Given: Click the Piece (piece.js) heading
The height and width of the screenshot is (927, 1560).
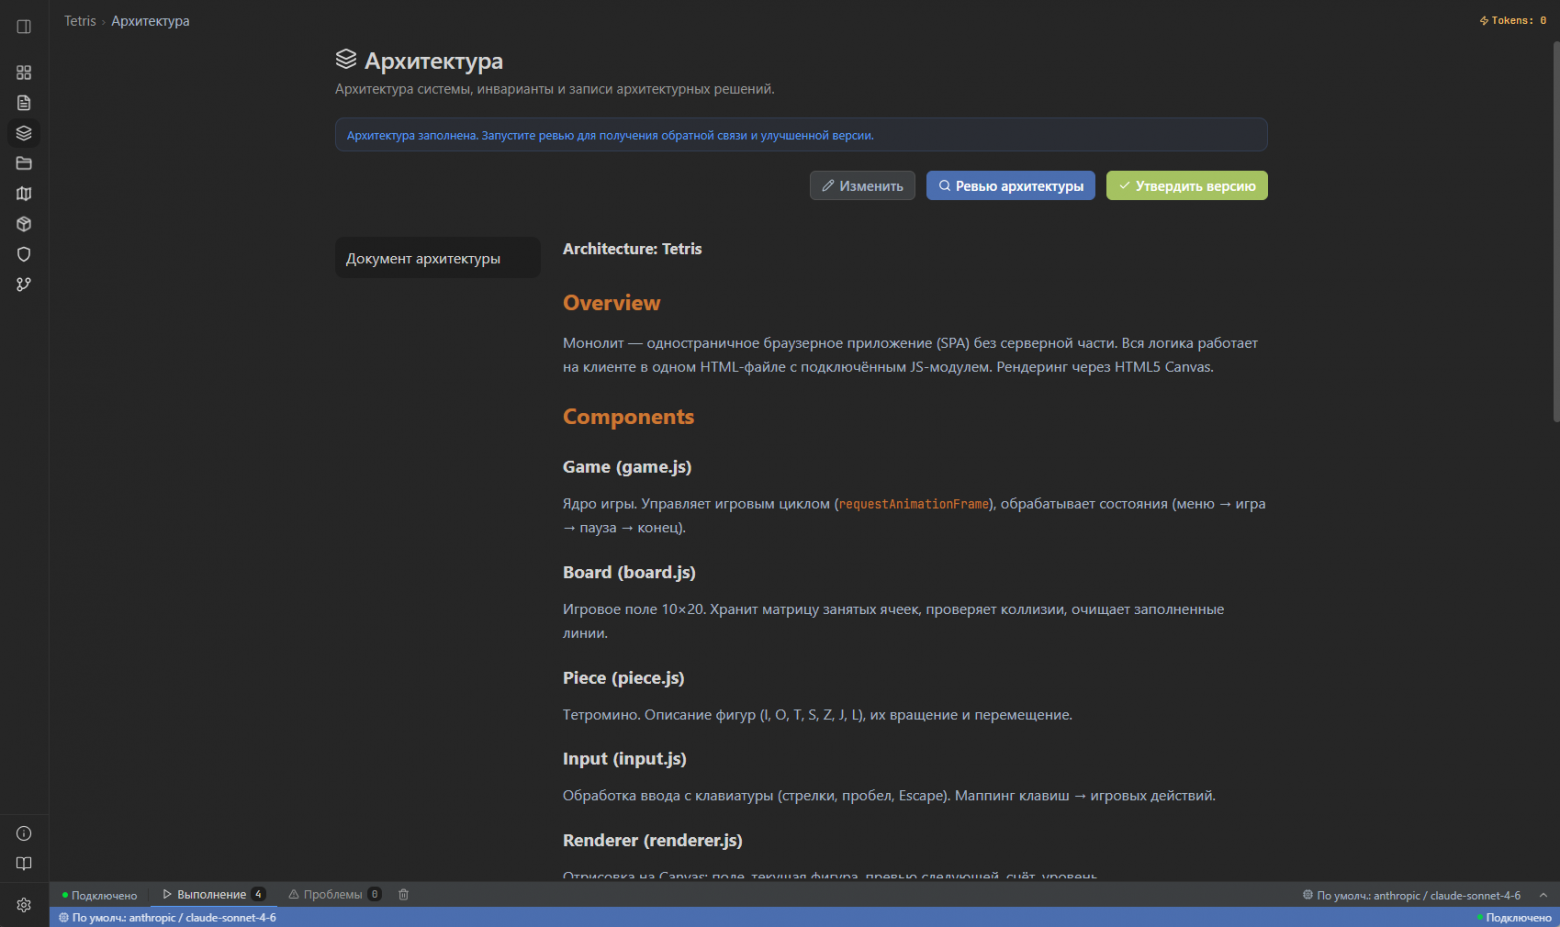Looking at the screenshot, I should 623,678.
